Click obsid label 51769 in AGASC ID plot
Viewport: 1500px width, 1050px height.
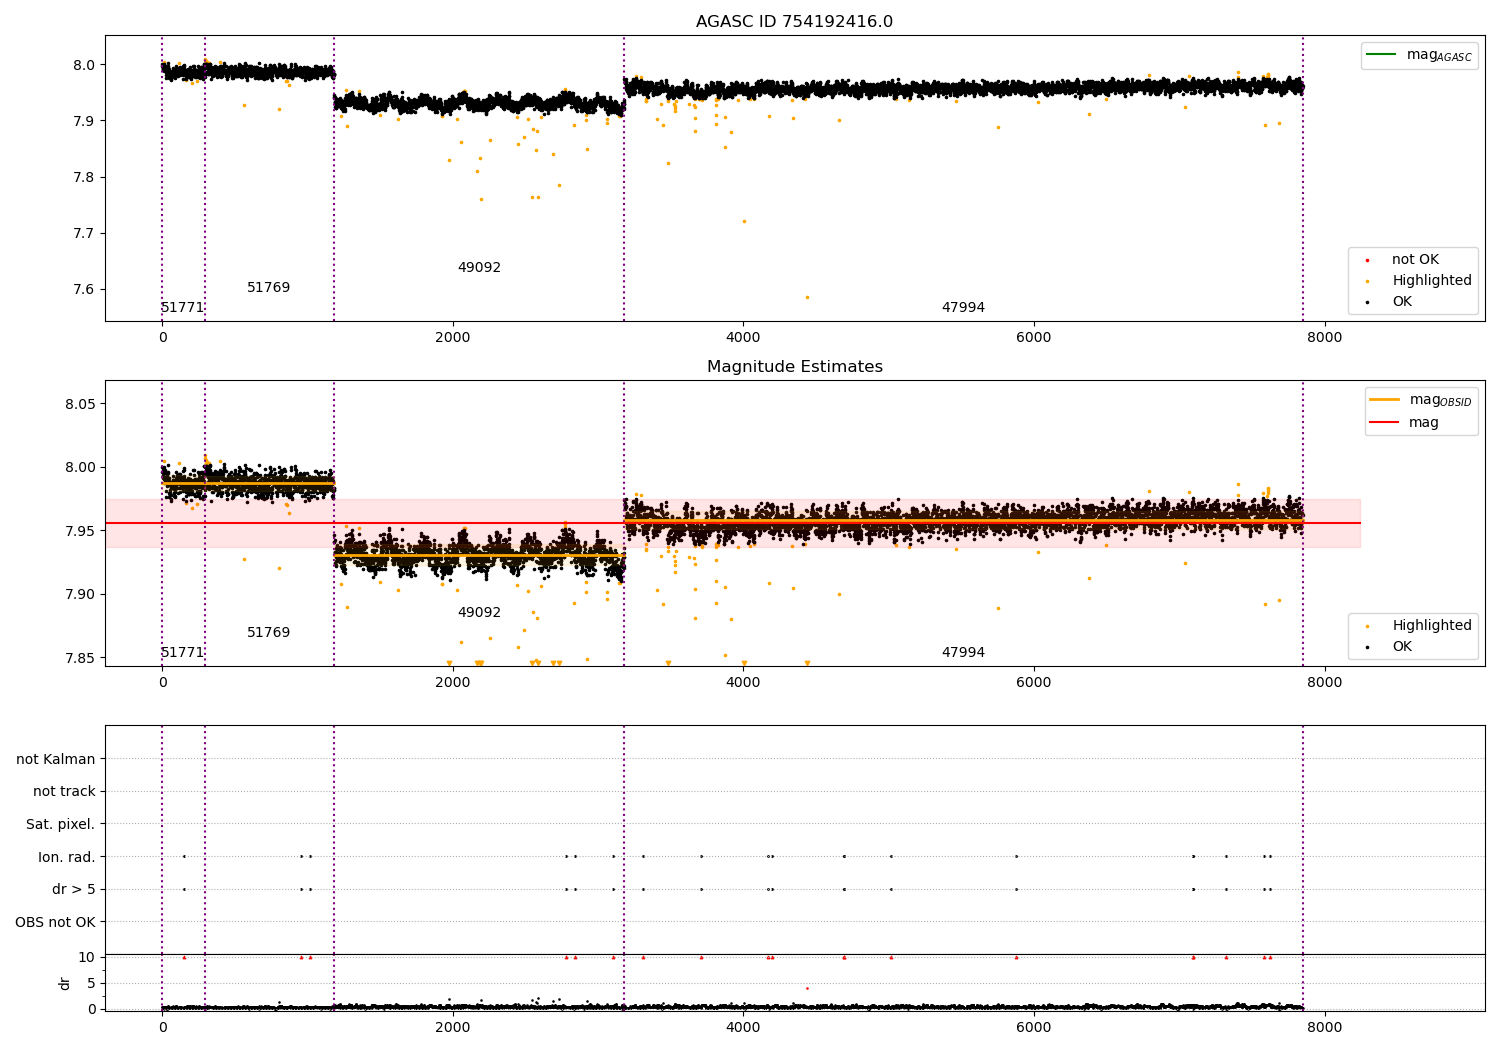pyautogui.click(x=268, y=288)
